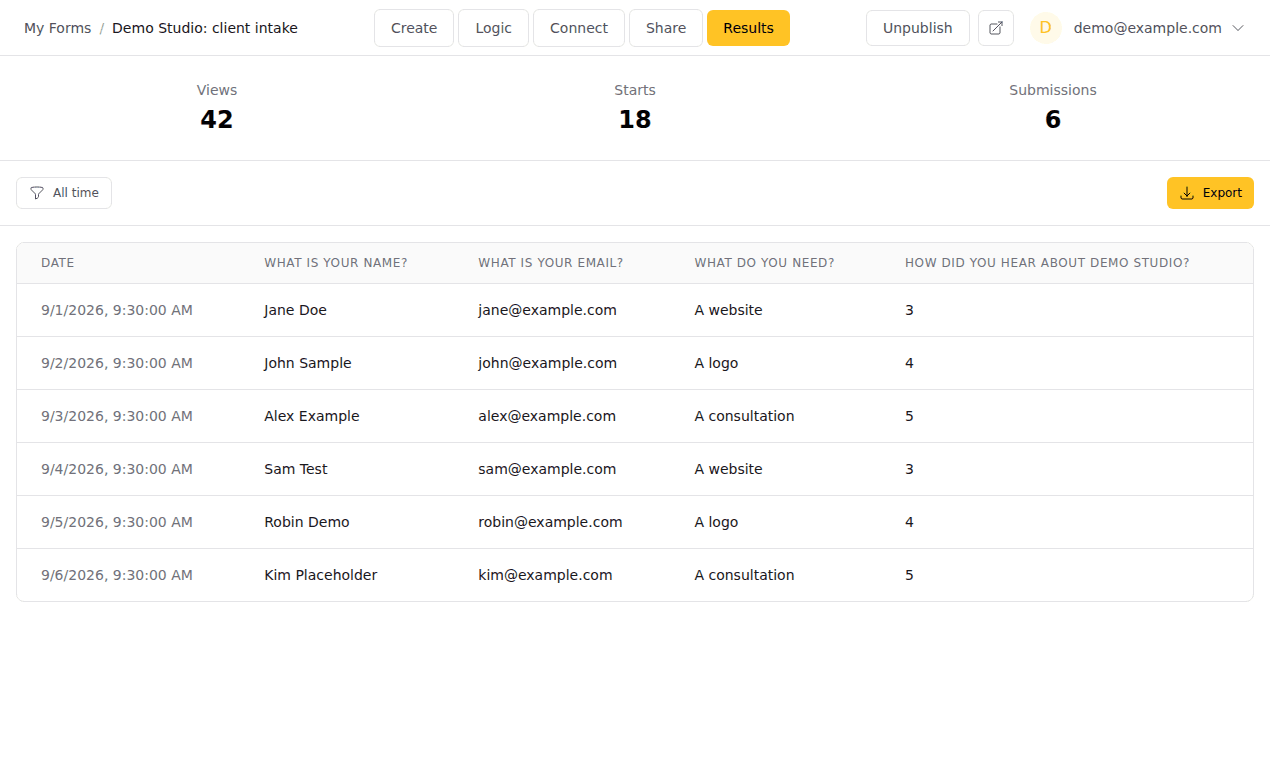Image resolution: width=1270 pixels, height=760 pixels.
Task: Click A consultation in Kim Placeholder's row
Action: tap(744, 575)
